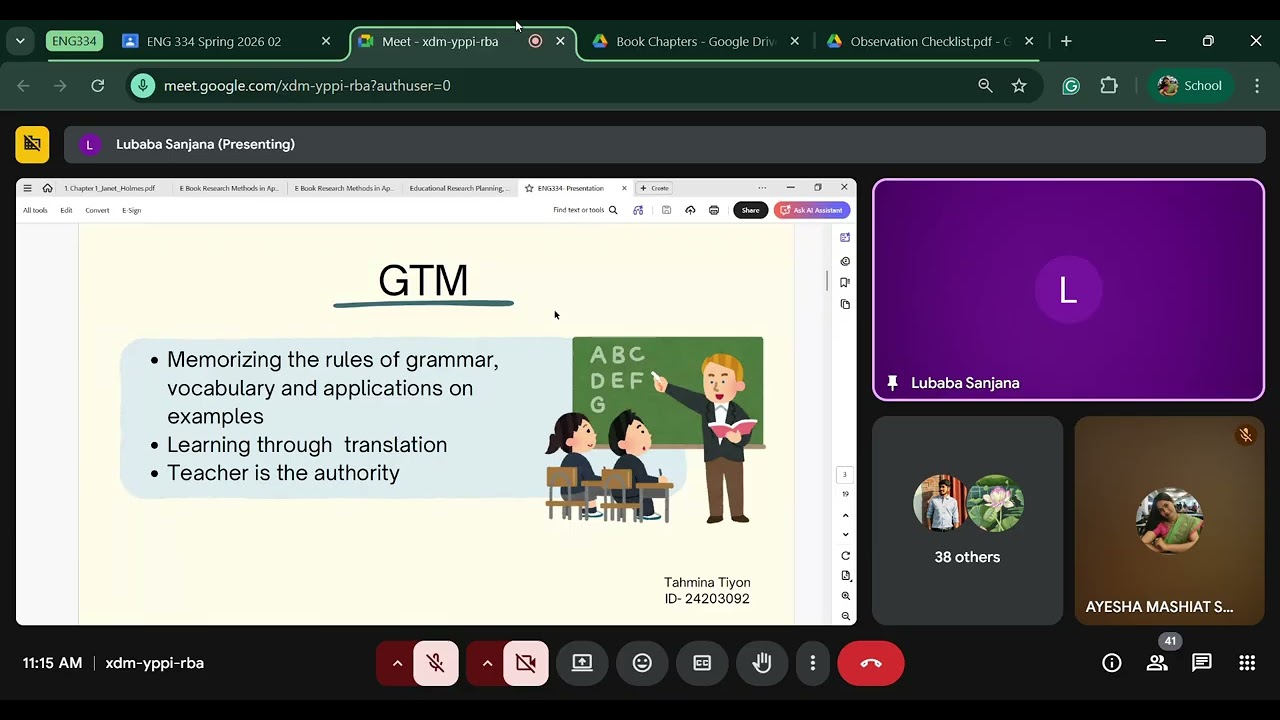
Task: Reload the Meet page
Action: click(x=98, y=86)
